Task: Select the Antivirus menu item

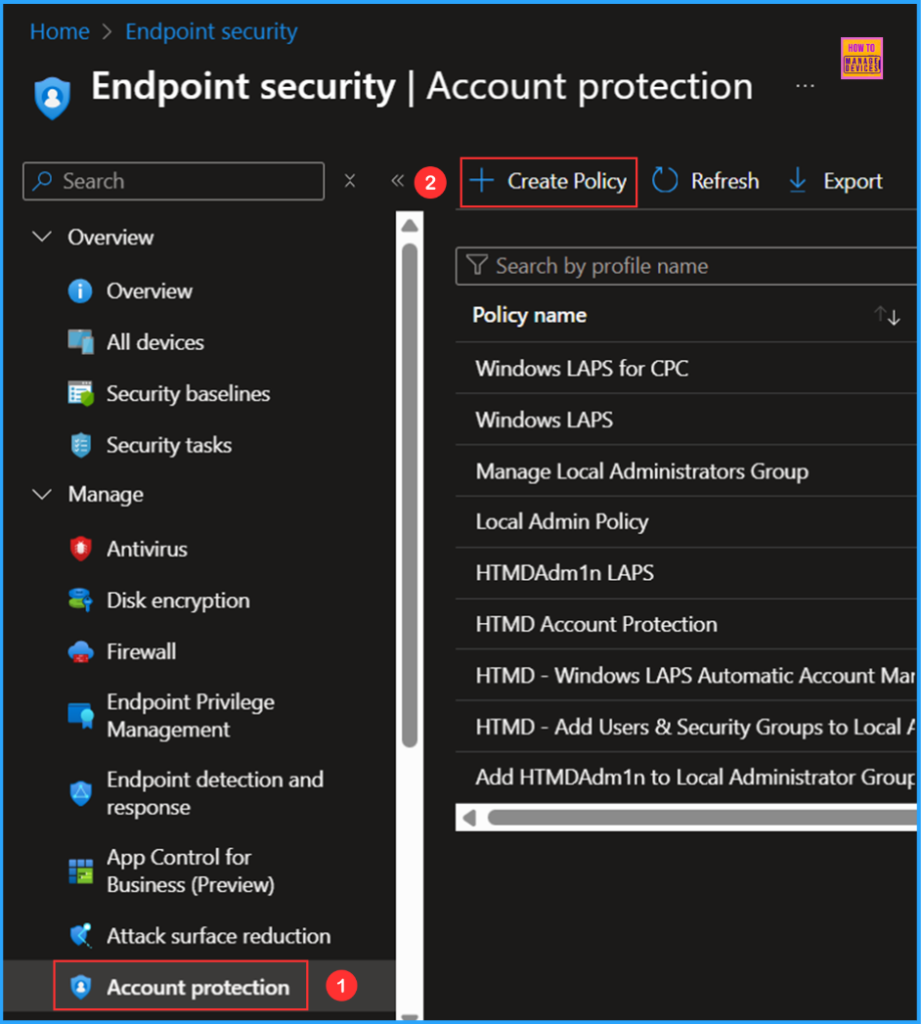Action: tap(147, 549)
